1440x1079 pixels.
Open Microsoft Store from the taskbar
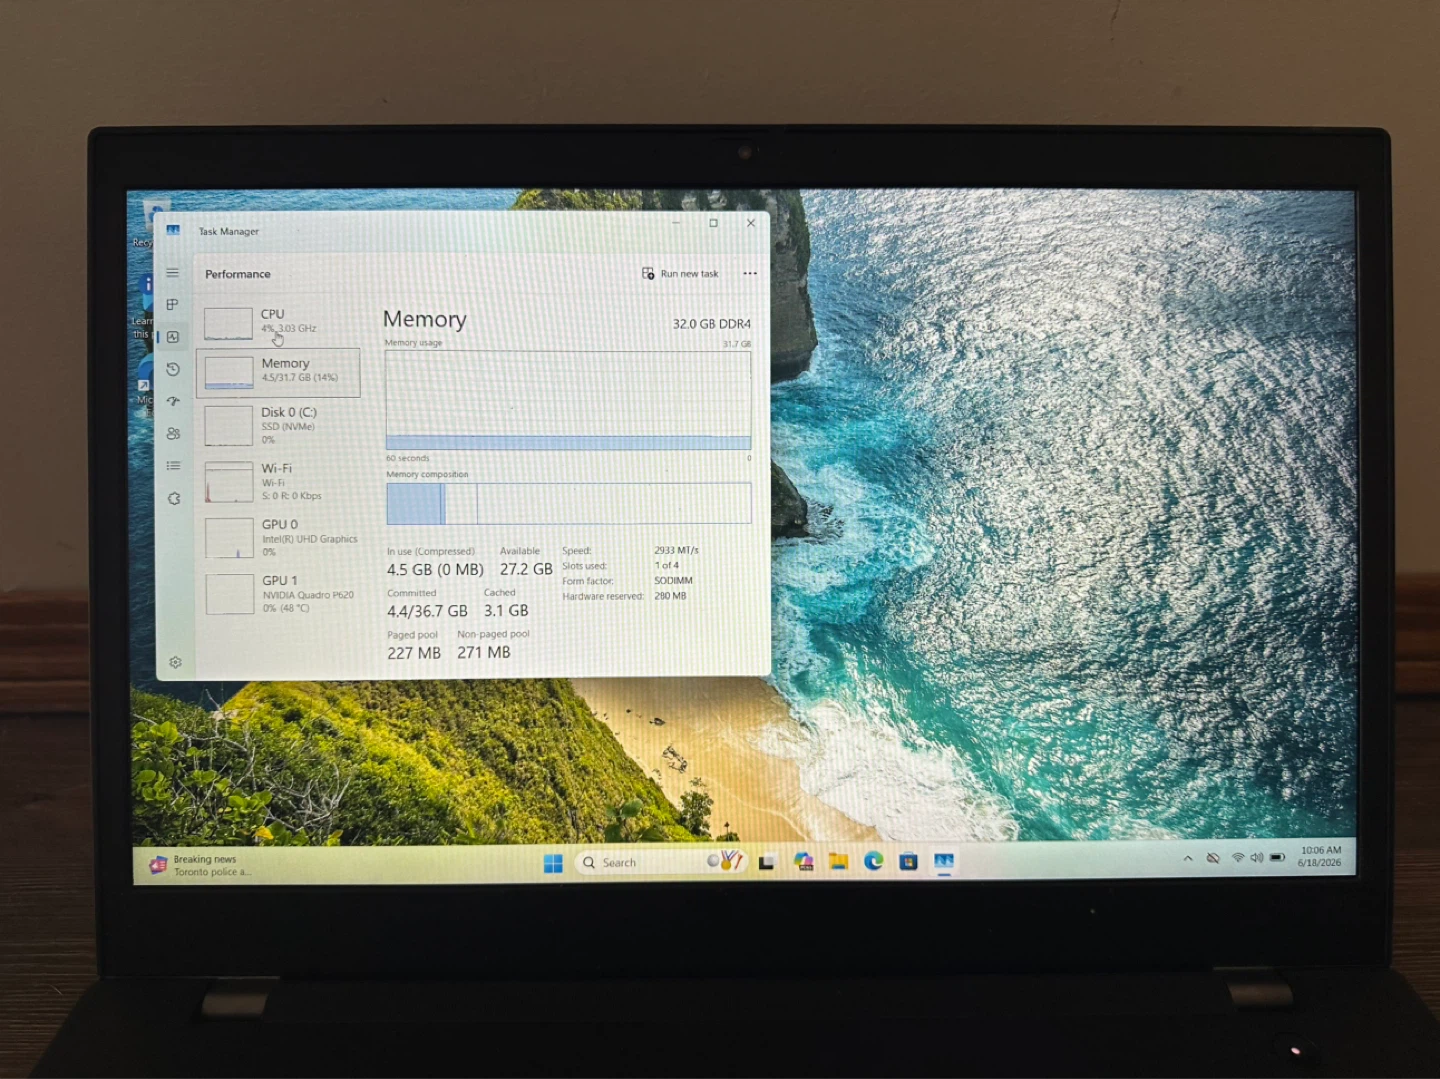(x=908, y=861)
